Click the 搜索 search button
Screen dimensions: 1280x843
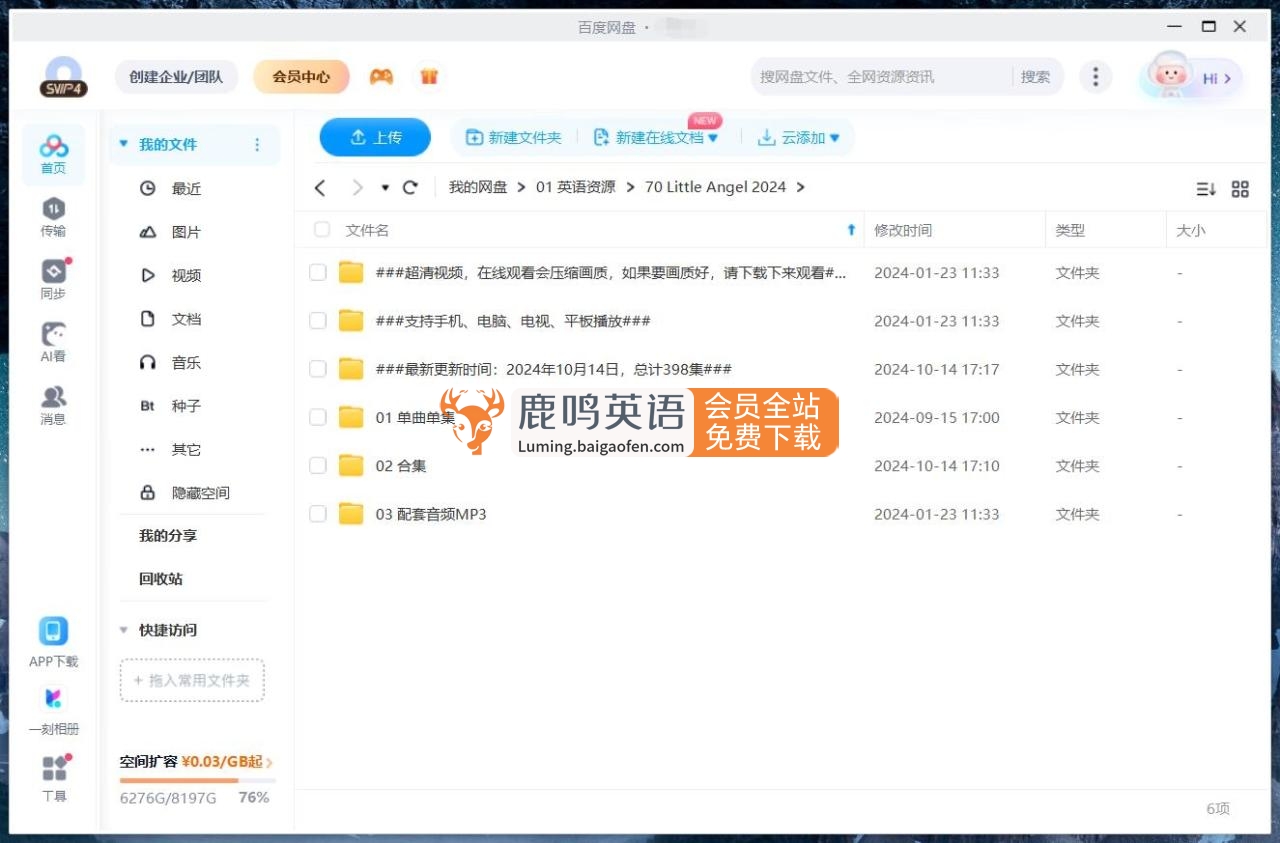click(1035, 77)
